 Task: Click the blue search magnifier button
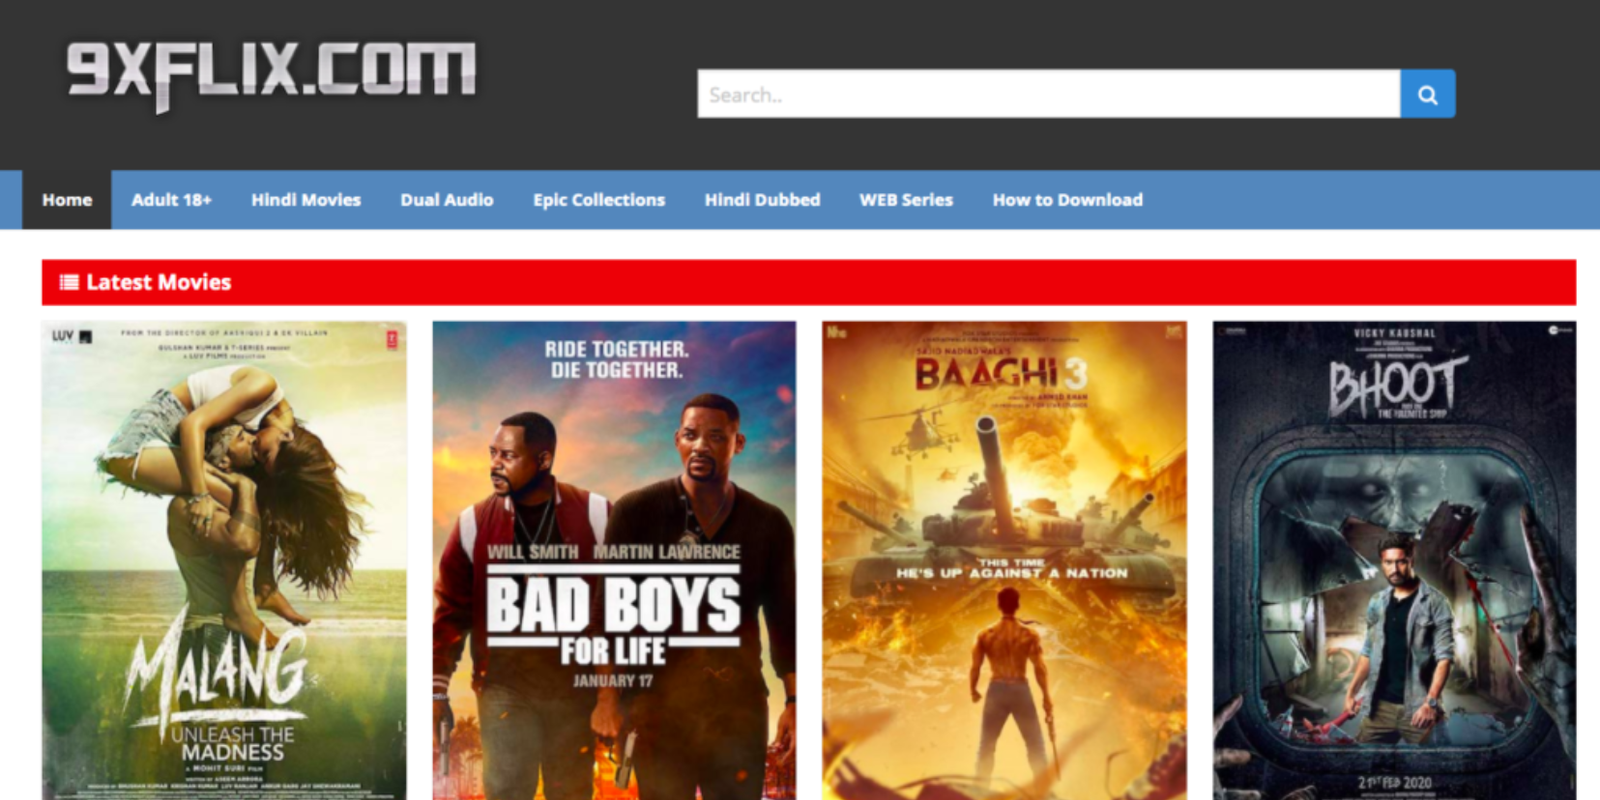[x=1427, y=94]
